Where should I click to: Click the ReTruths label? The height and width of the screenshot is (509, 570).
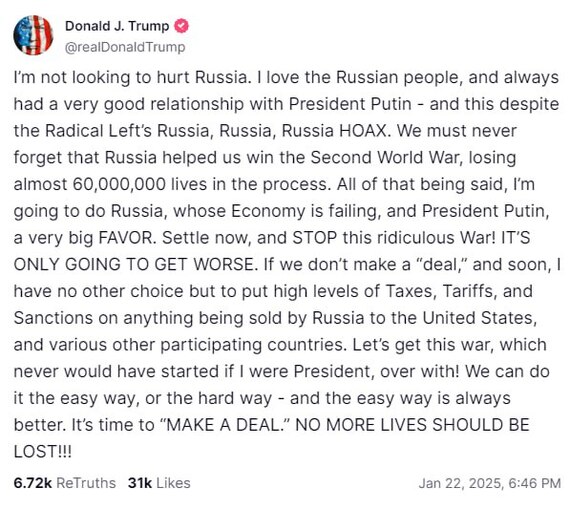pyautogui.click(x=86, y=483)
